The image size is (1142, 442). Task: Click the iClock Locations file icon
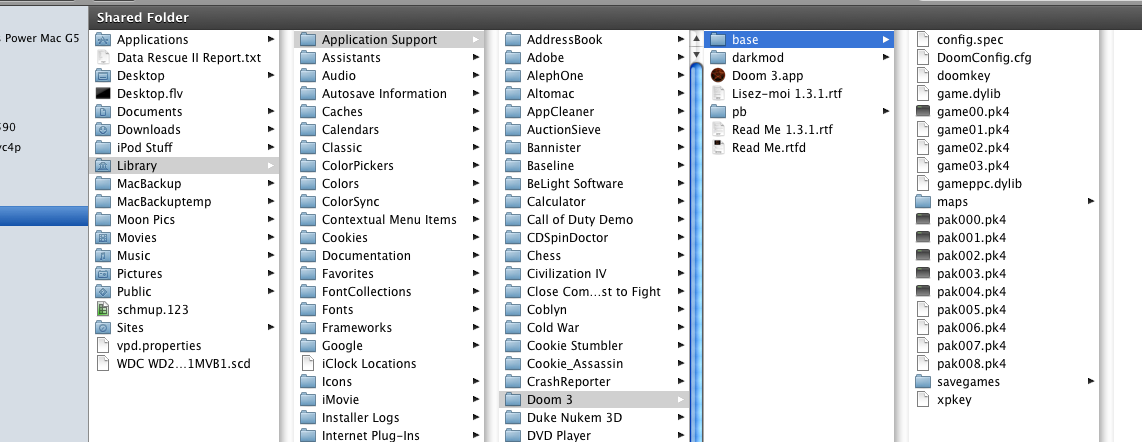[308, 363]
